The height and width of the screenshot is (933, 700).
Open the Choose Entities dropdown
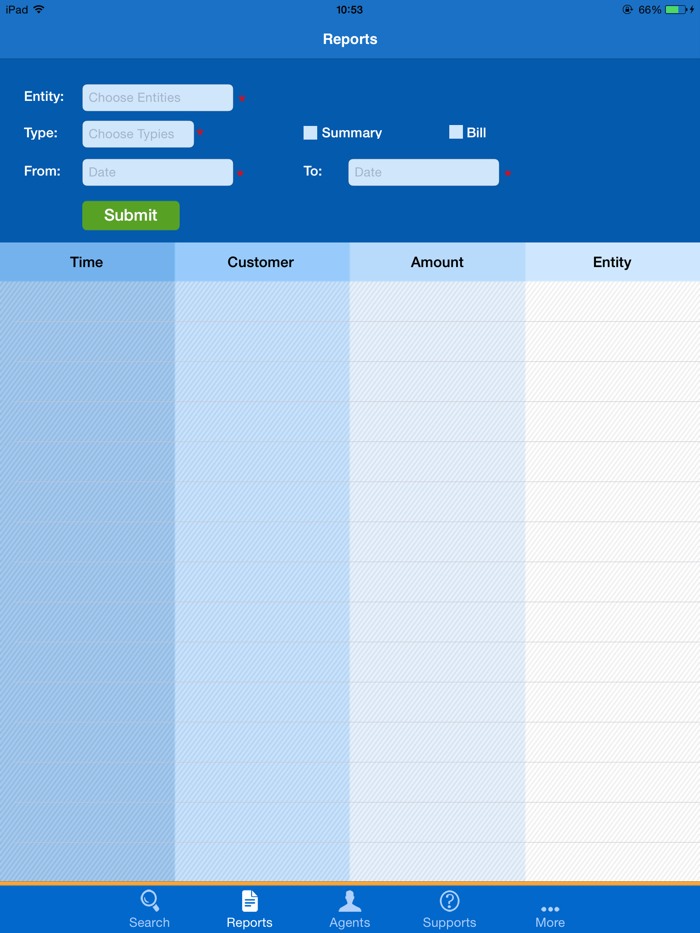coord(158,98)
